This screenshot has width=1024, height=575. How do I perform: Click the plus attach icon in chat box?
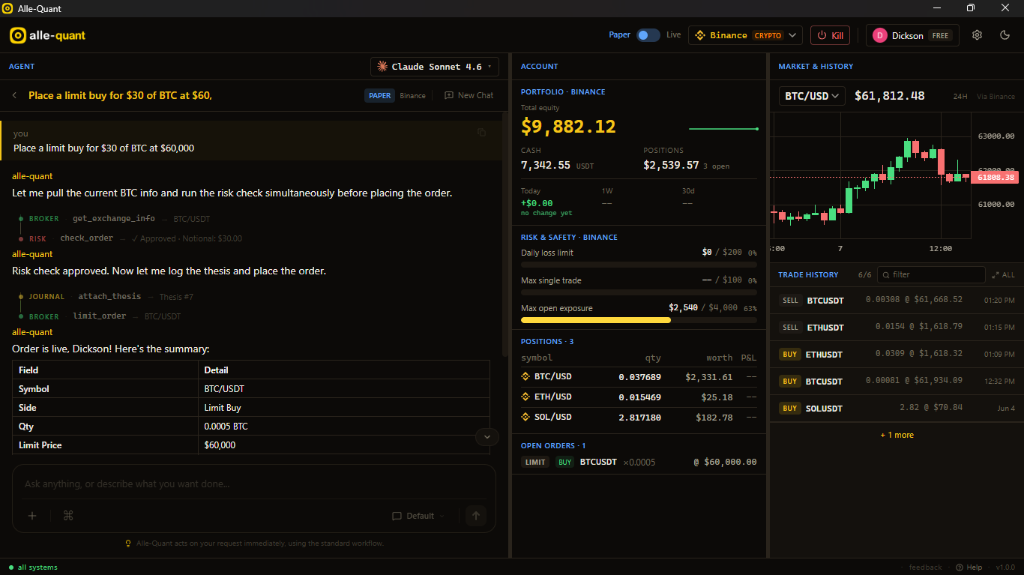(32, 516)
